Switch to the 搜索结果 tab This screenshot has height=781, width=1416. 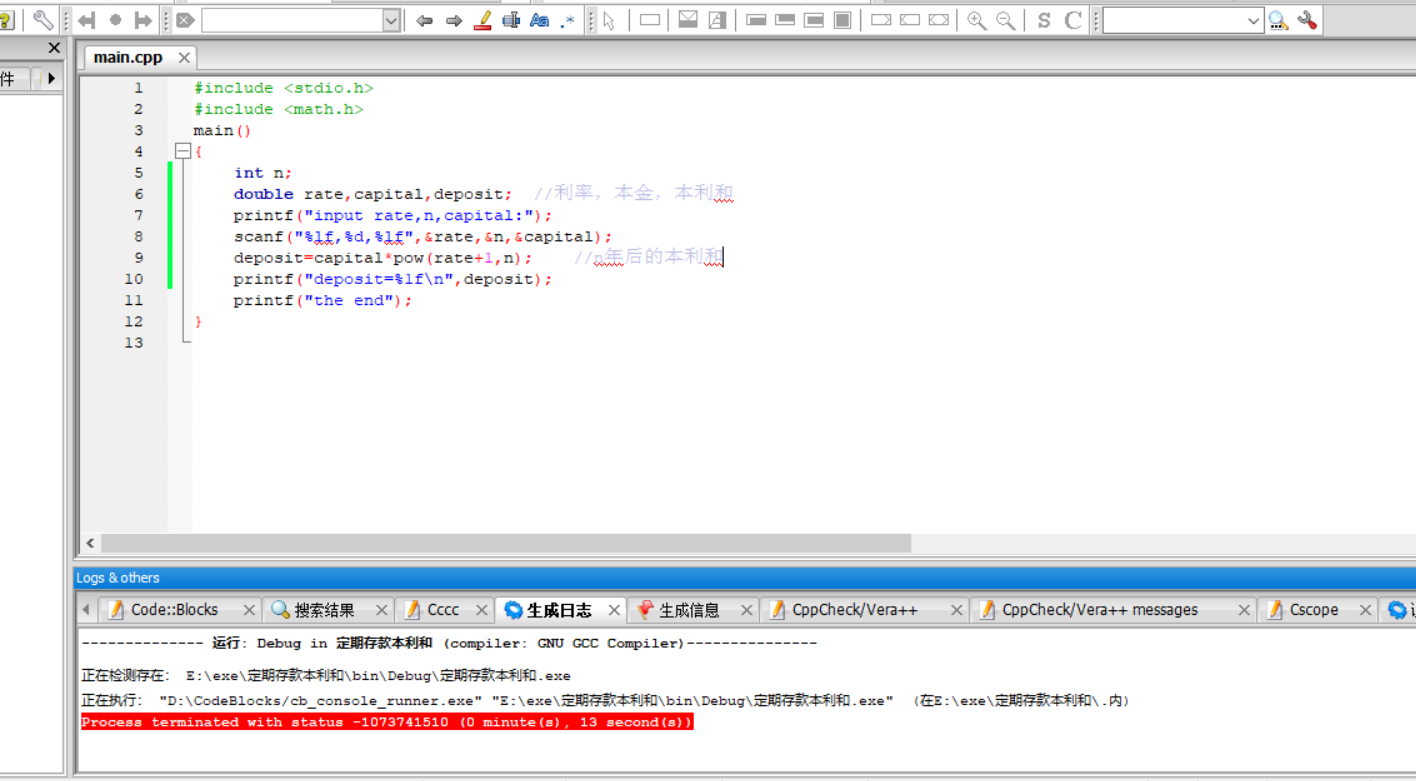(324, 610)
